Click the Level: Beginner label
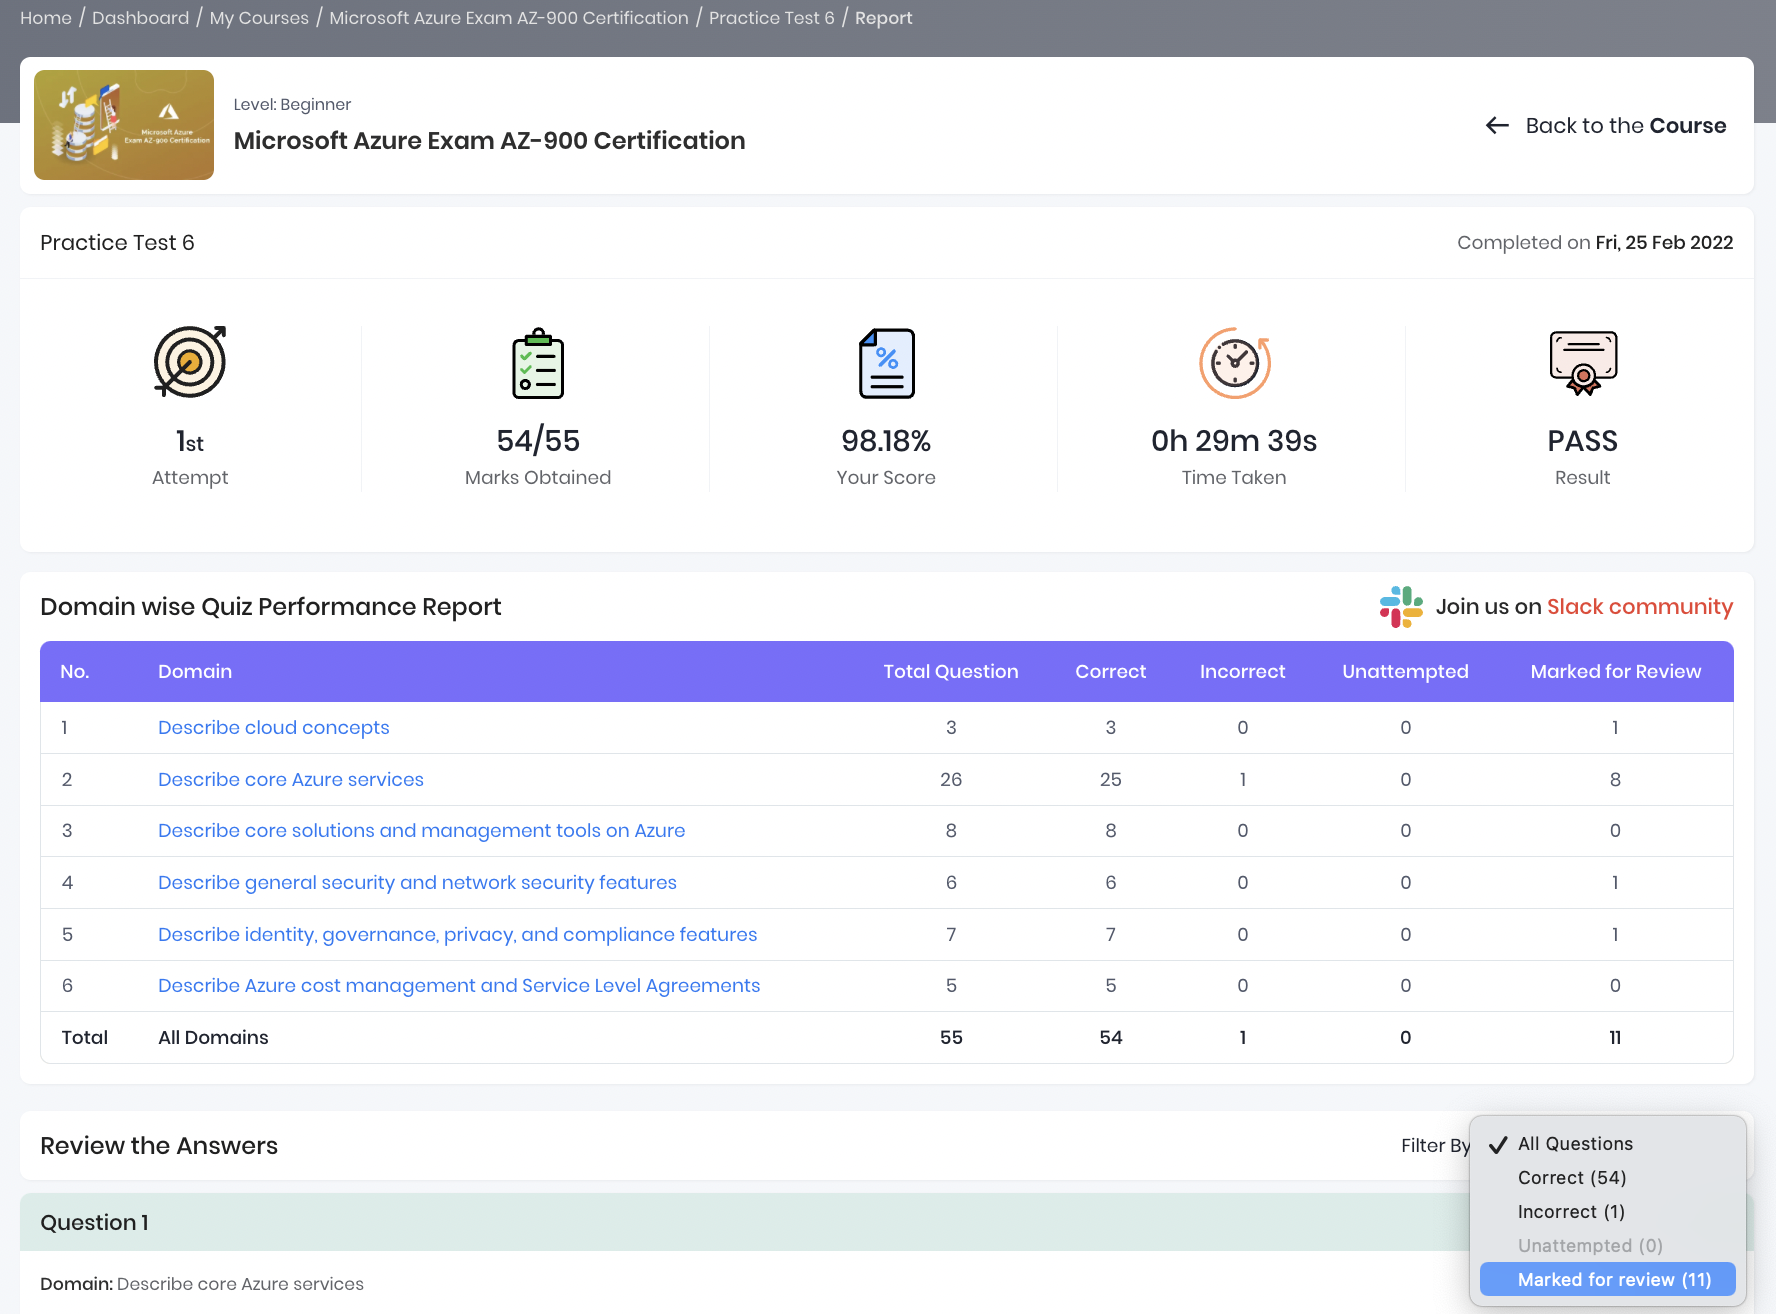 pyautogui.click(x=292, y=105)
